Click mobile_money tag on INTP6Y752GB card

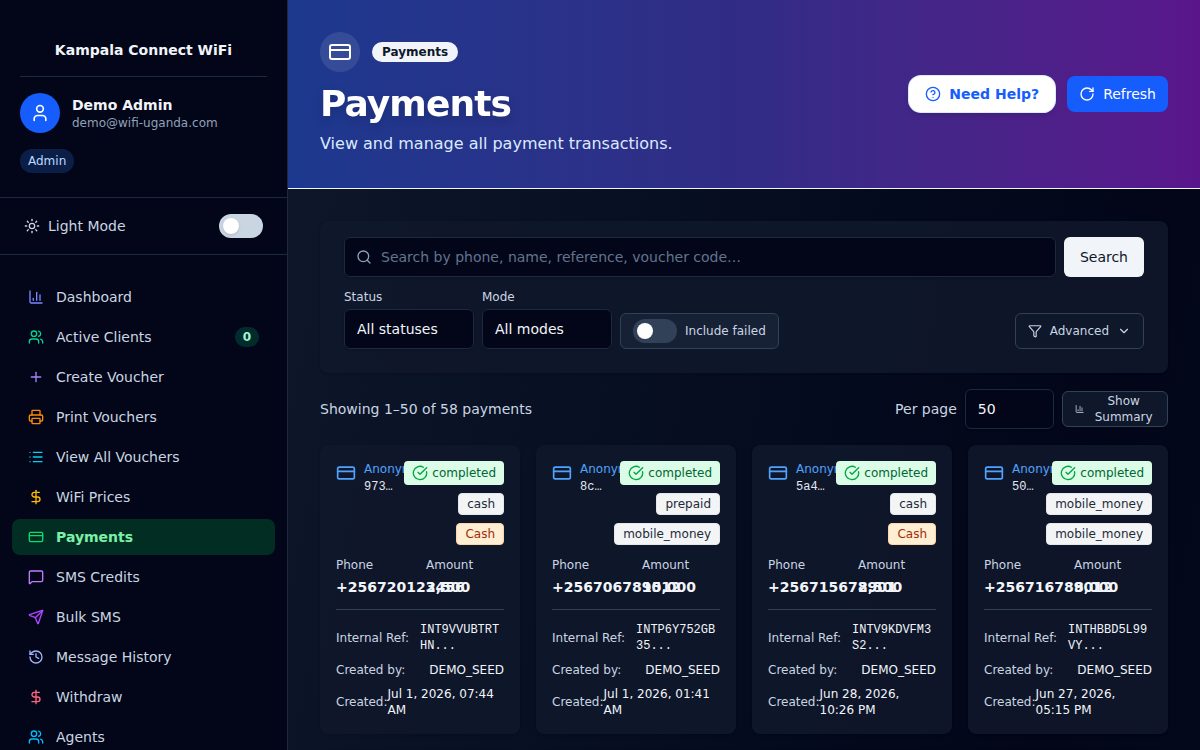coord(667,534)
